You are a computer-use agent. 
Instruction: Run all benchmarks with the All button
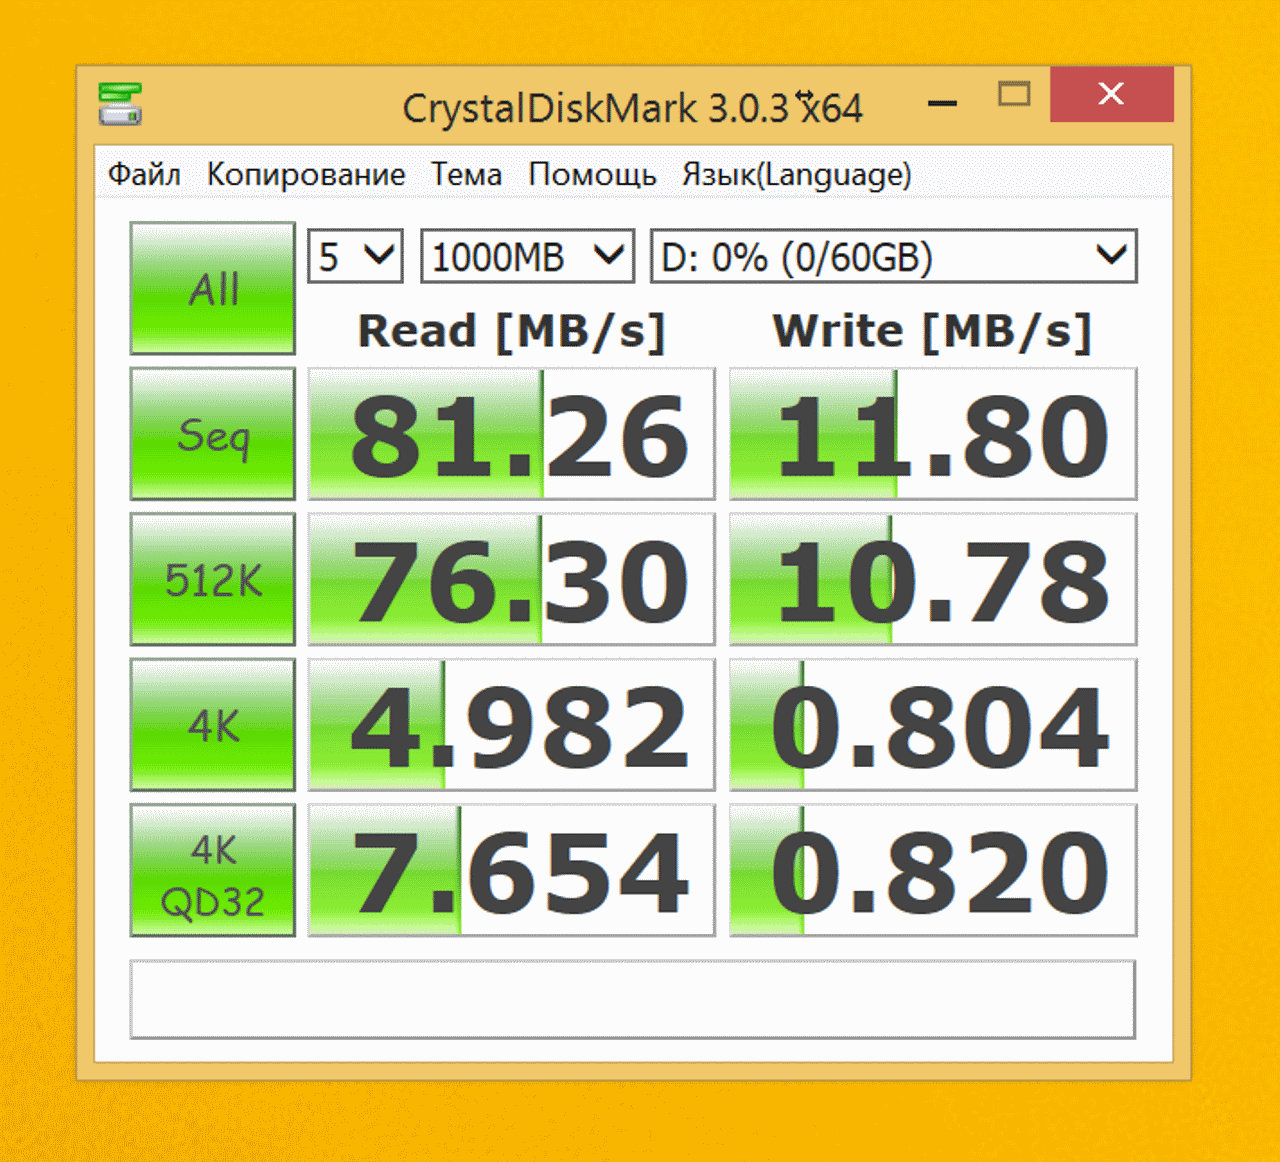(x=213, y=288)
